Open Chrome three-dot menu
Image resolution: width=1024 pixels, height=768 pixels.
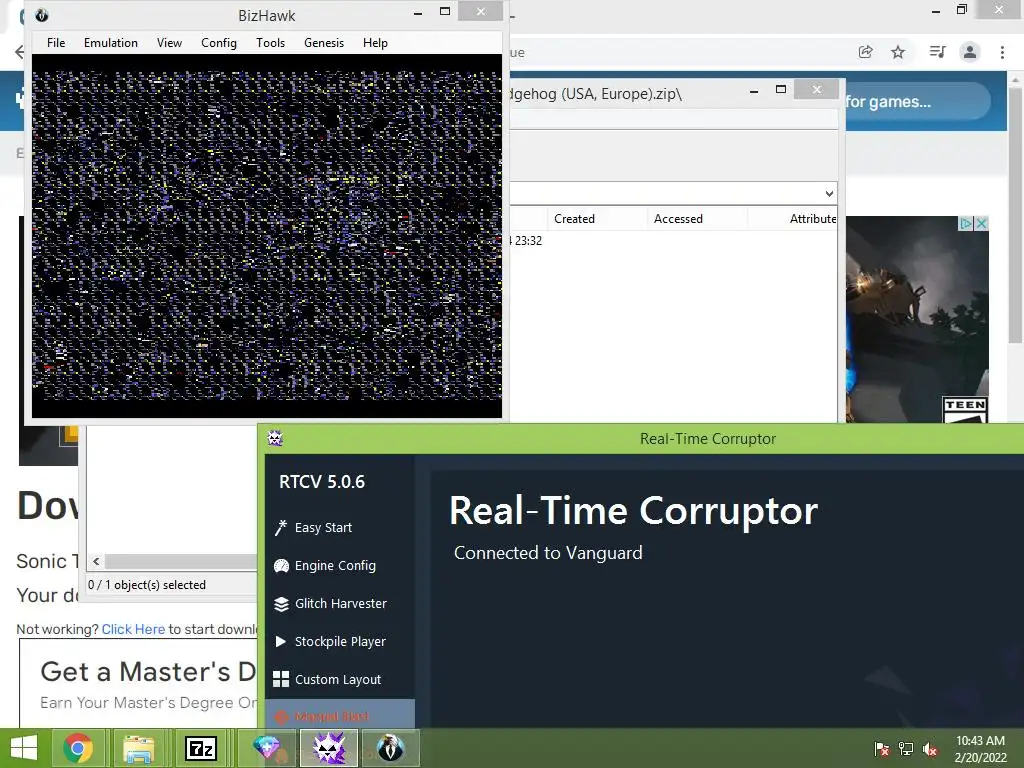click(1002, 52)
